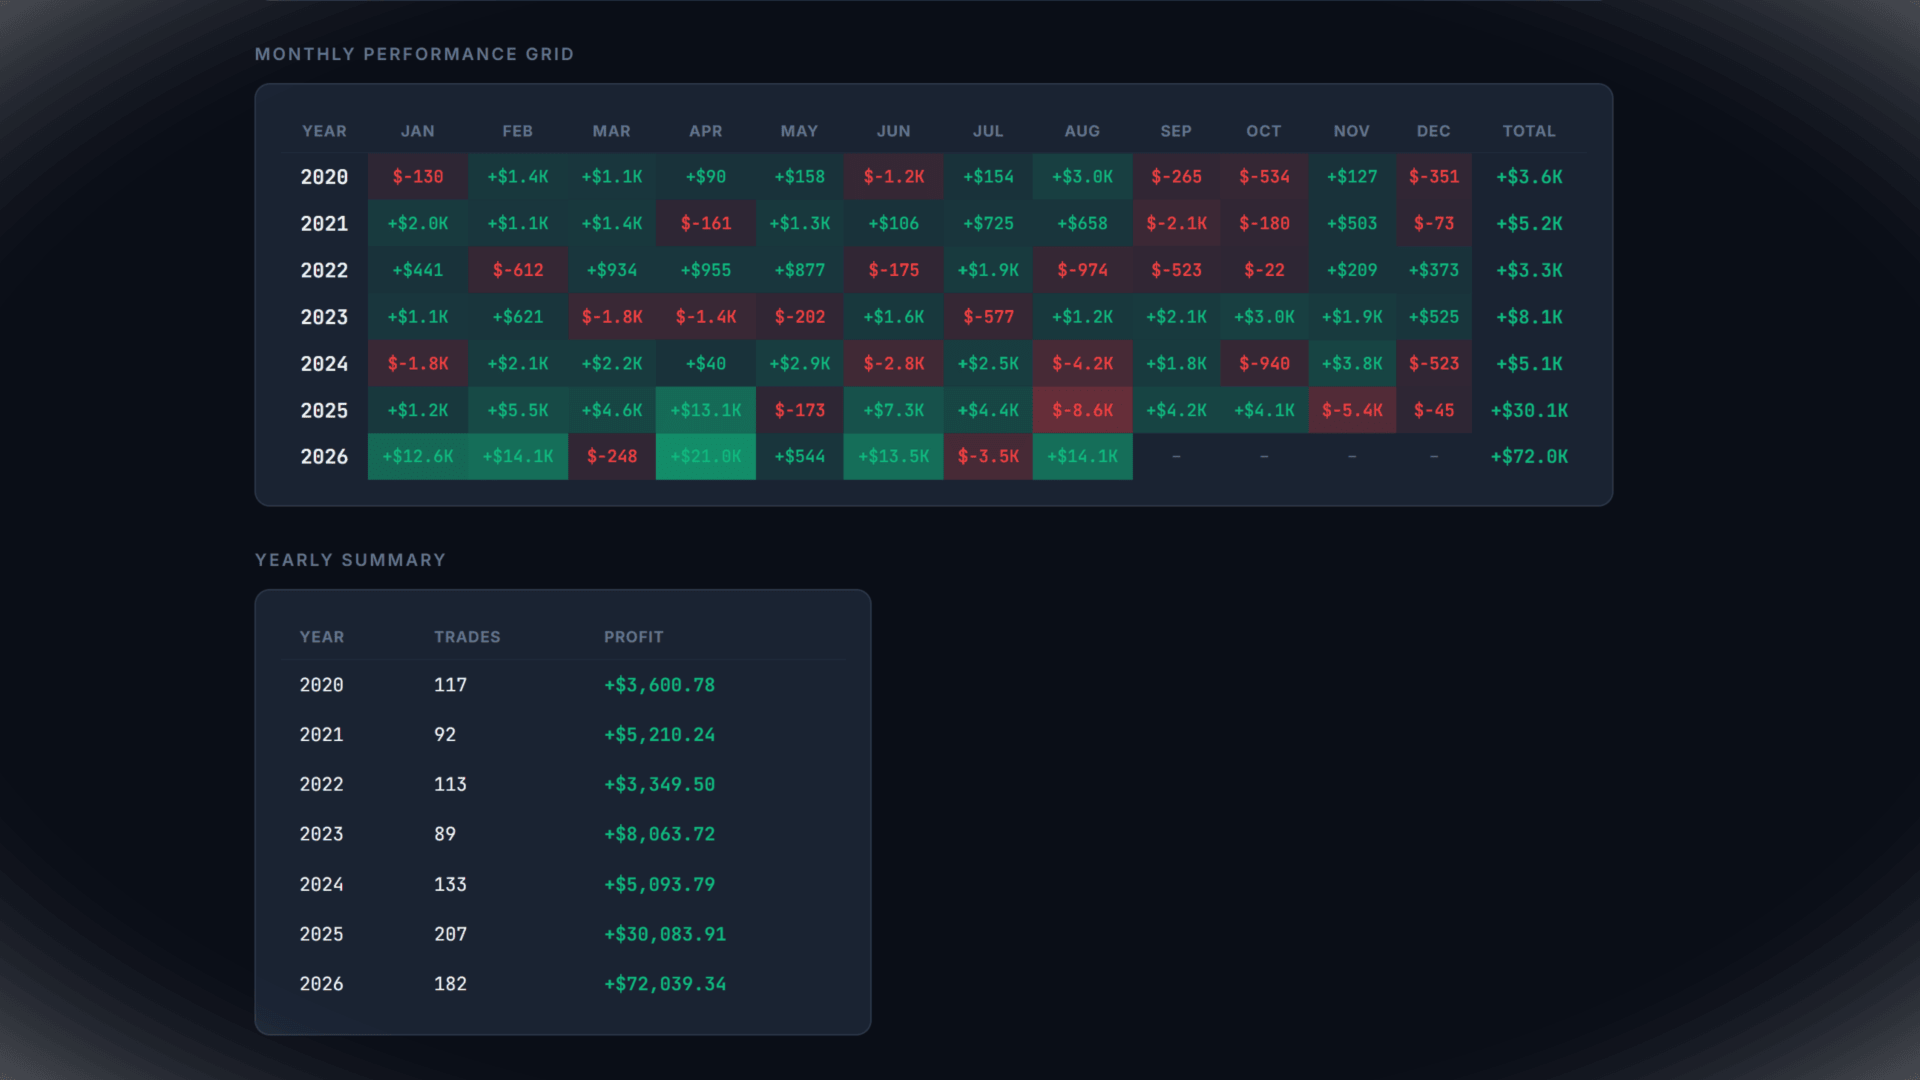Image resolution: width=1920 pixels, height=1080 pixels.
Task: Select 2022 profit +$3,349.50 in Yearly Summary
Action: pos(659,785)
